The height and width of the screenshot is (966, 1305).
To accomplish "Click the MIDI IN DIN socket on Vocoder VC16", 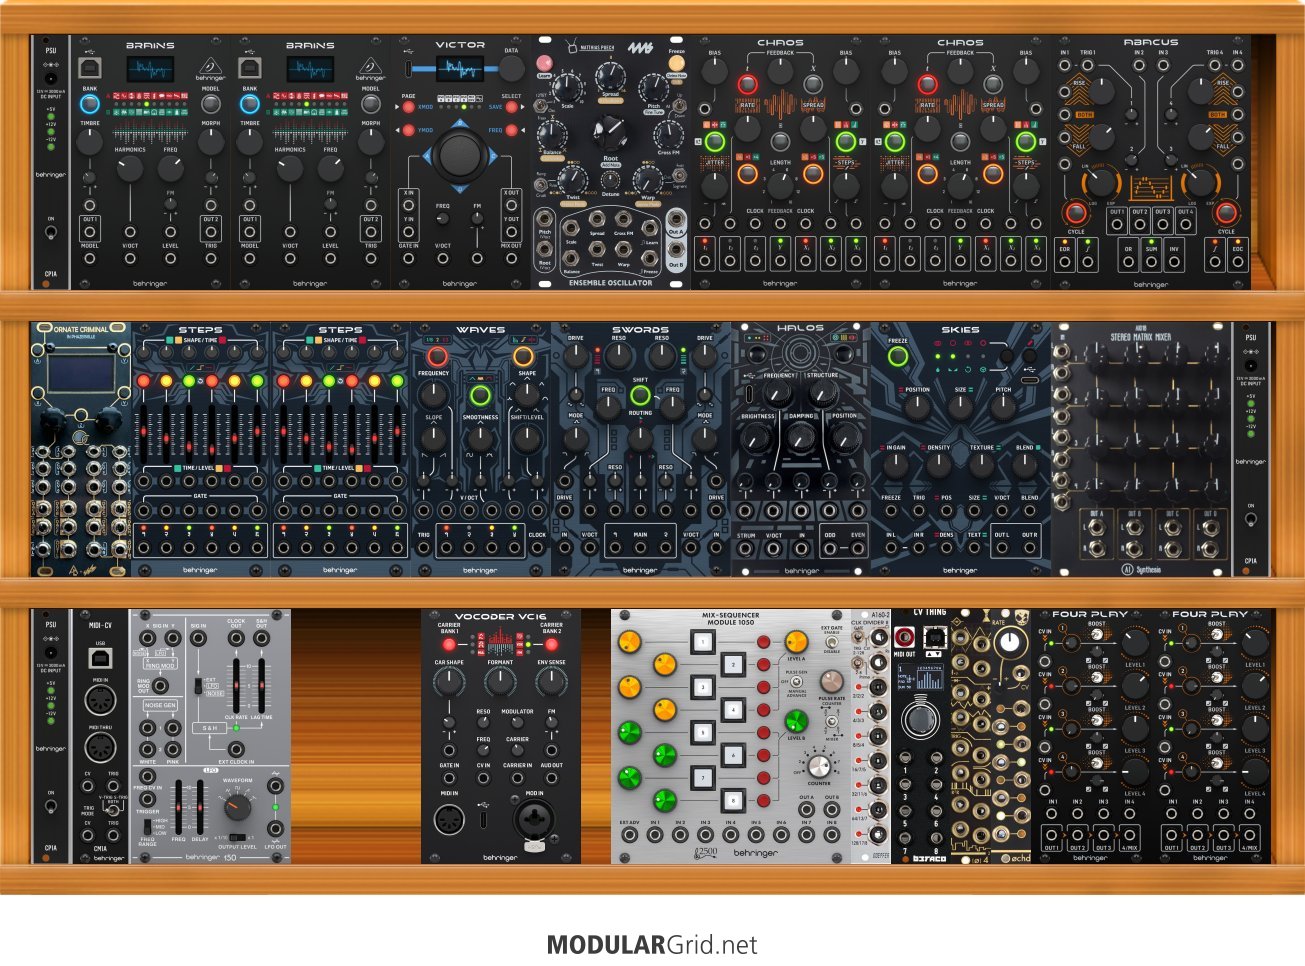I will (x=450, y=821).
